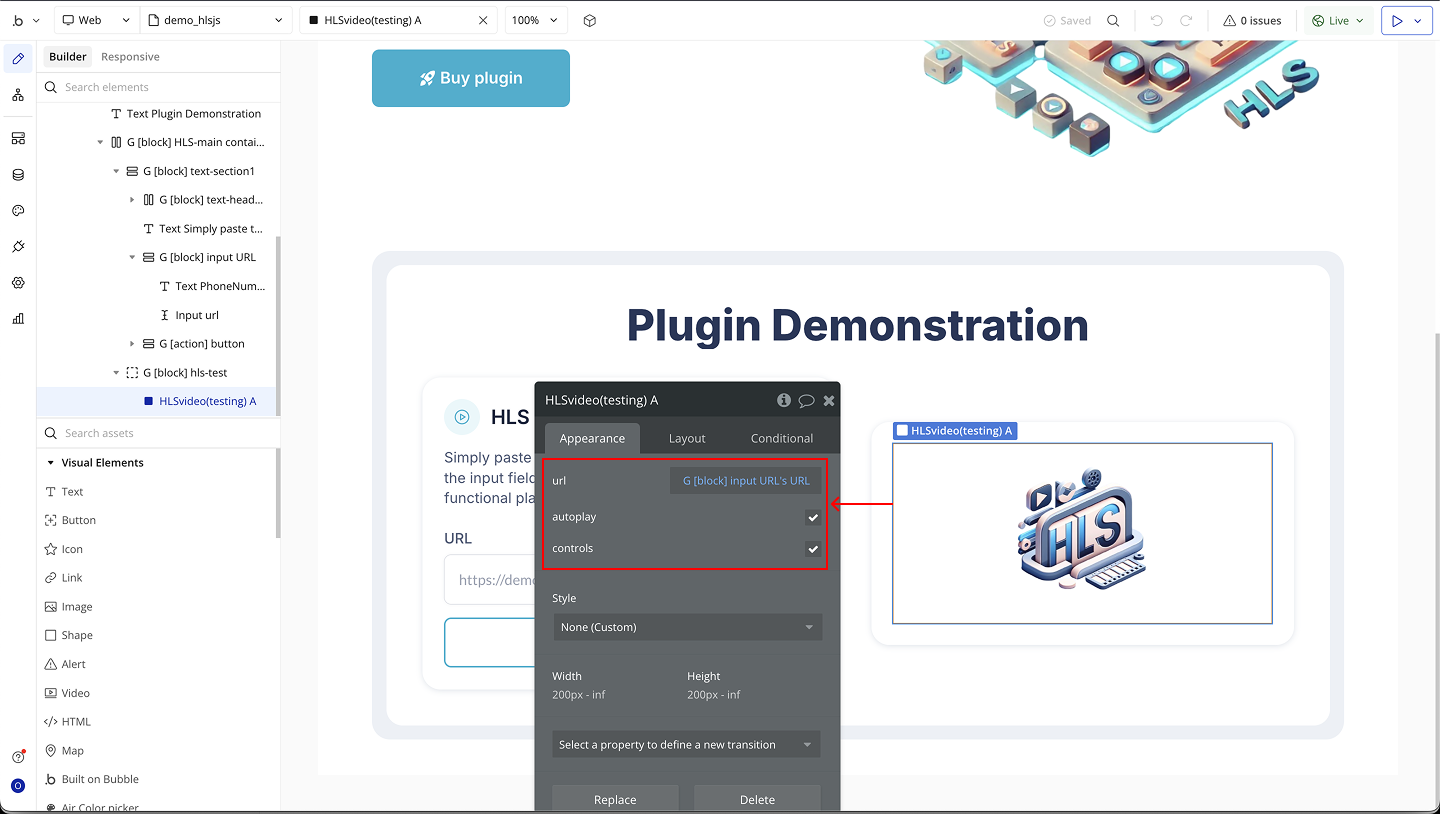The width and height of the screenshot is (1440, 814).
Task: Click the Buy plugin button
Action: click(471, 78)
